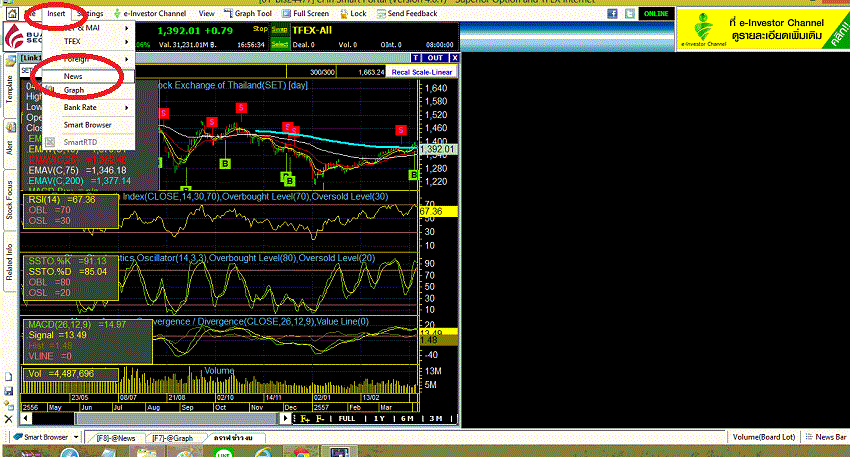850x457 pixels.
Task: Click the save disk icon in left sidebar
Action: 8,391
